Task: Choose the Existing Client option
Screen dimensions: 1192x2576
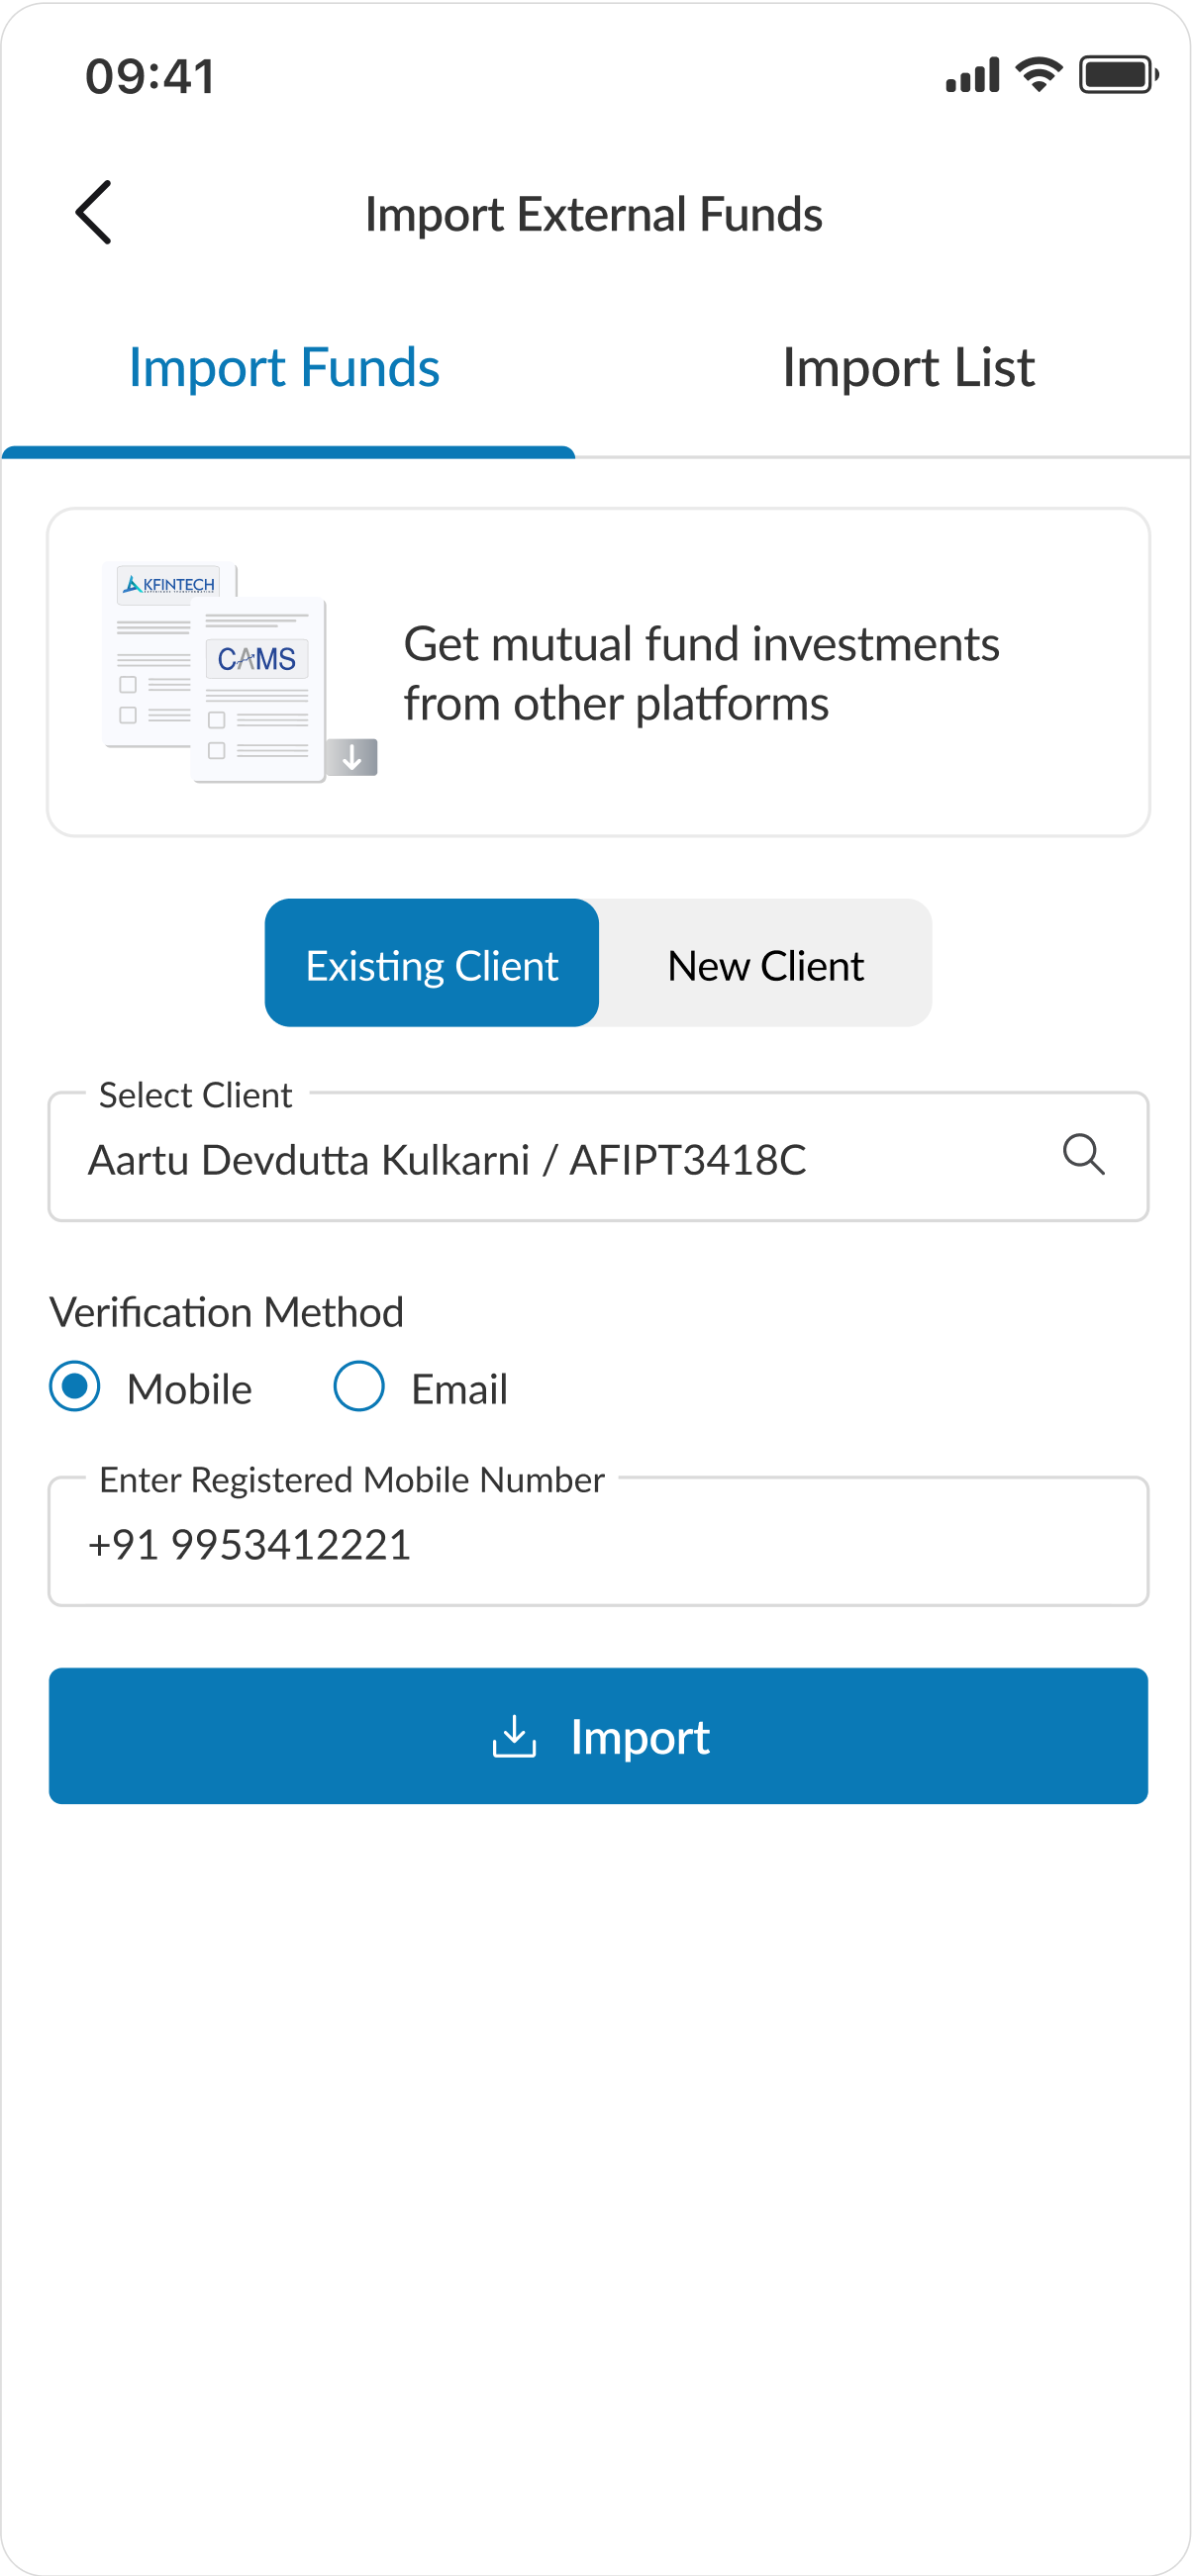Action: (432, 964)
